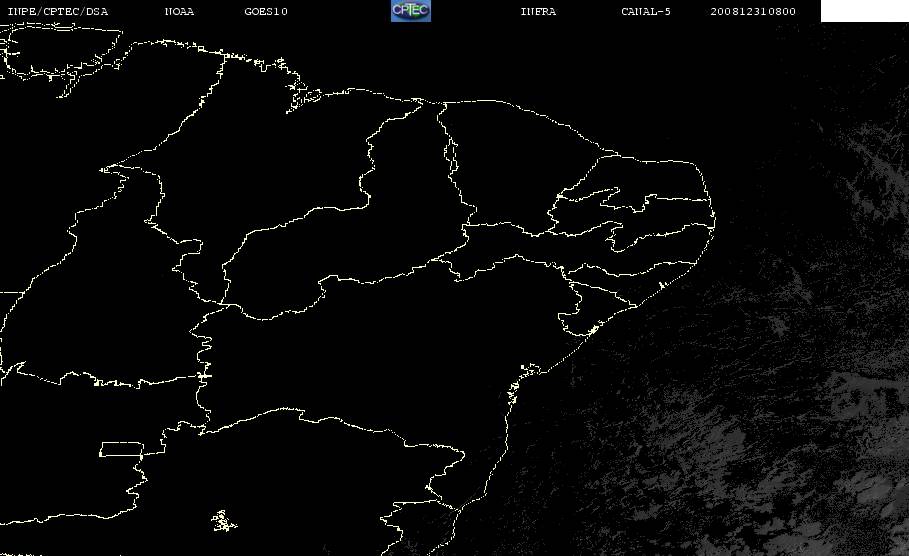Click the small white dotted cluster near bottom center
The width and height of the screenshot is (909, 556).
click(224, 521)
